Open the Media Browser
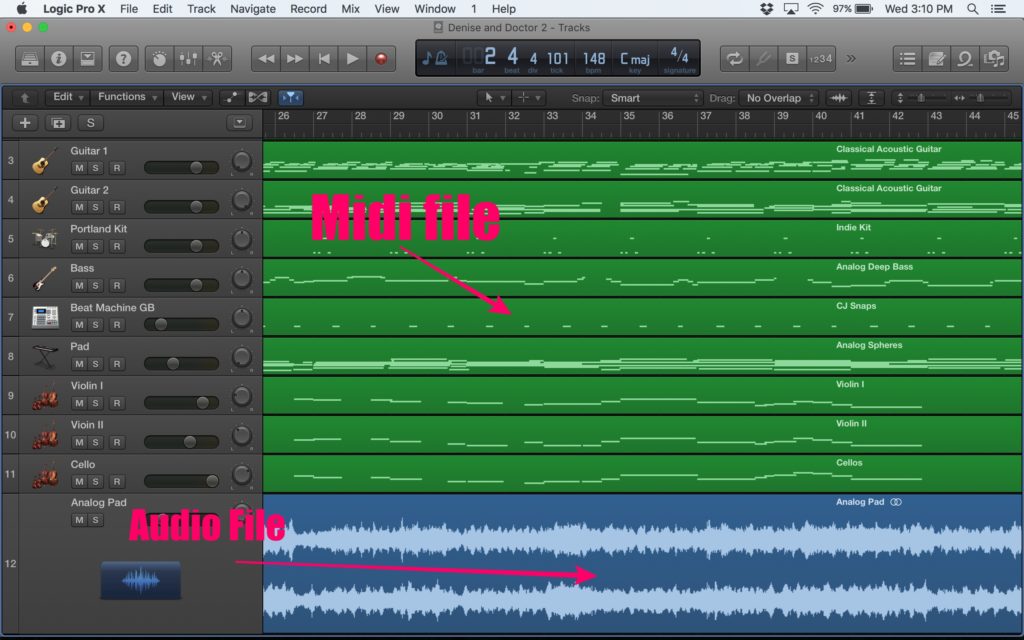This screenshot has height=640, width=1024. coord(993,59)
